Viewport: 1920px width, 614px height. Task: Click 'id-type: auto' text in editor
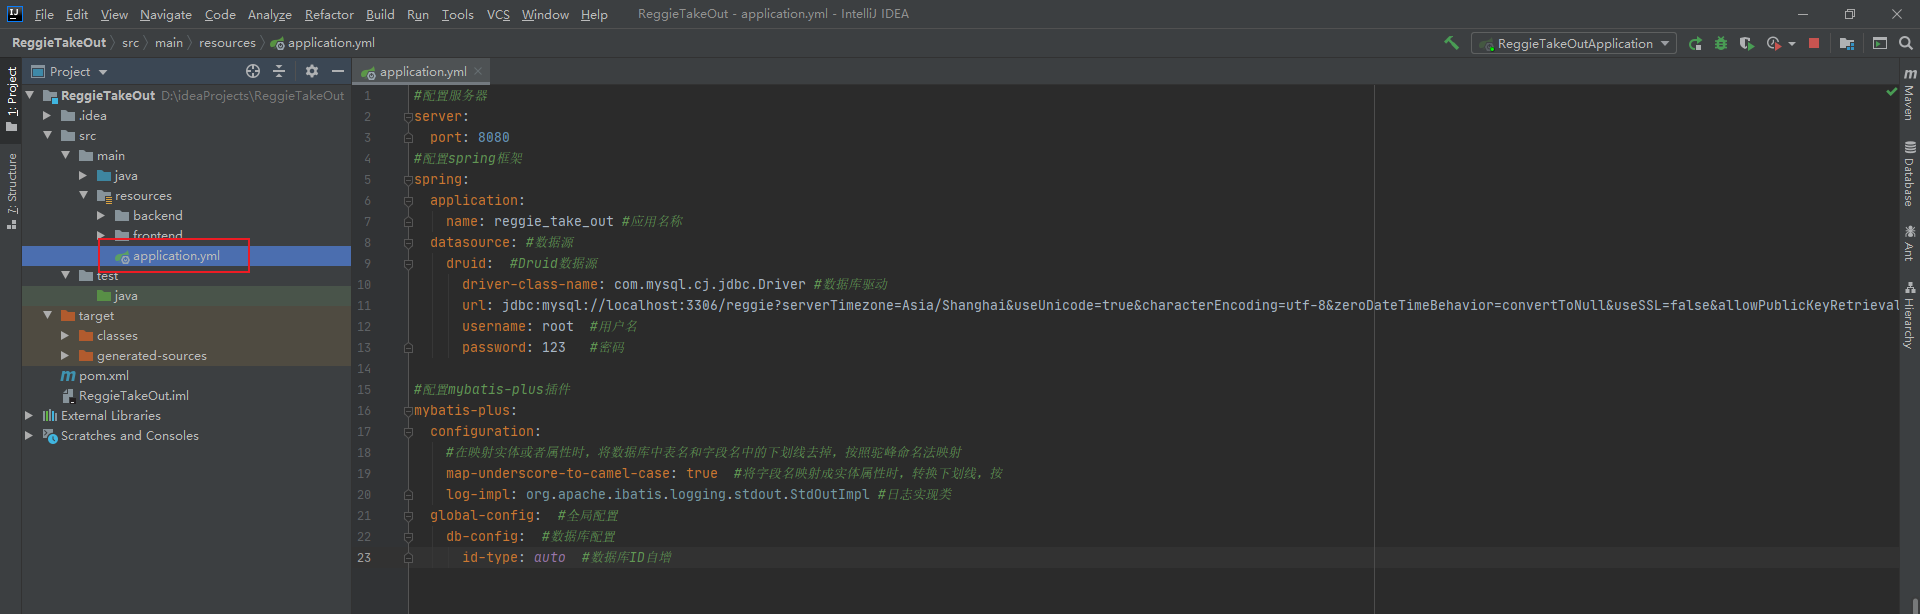click(513, 558)
